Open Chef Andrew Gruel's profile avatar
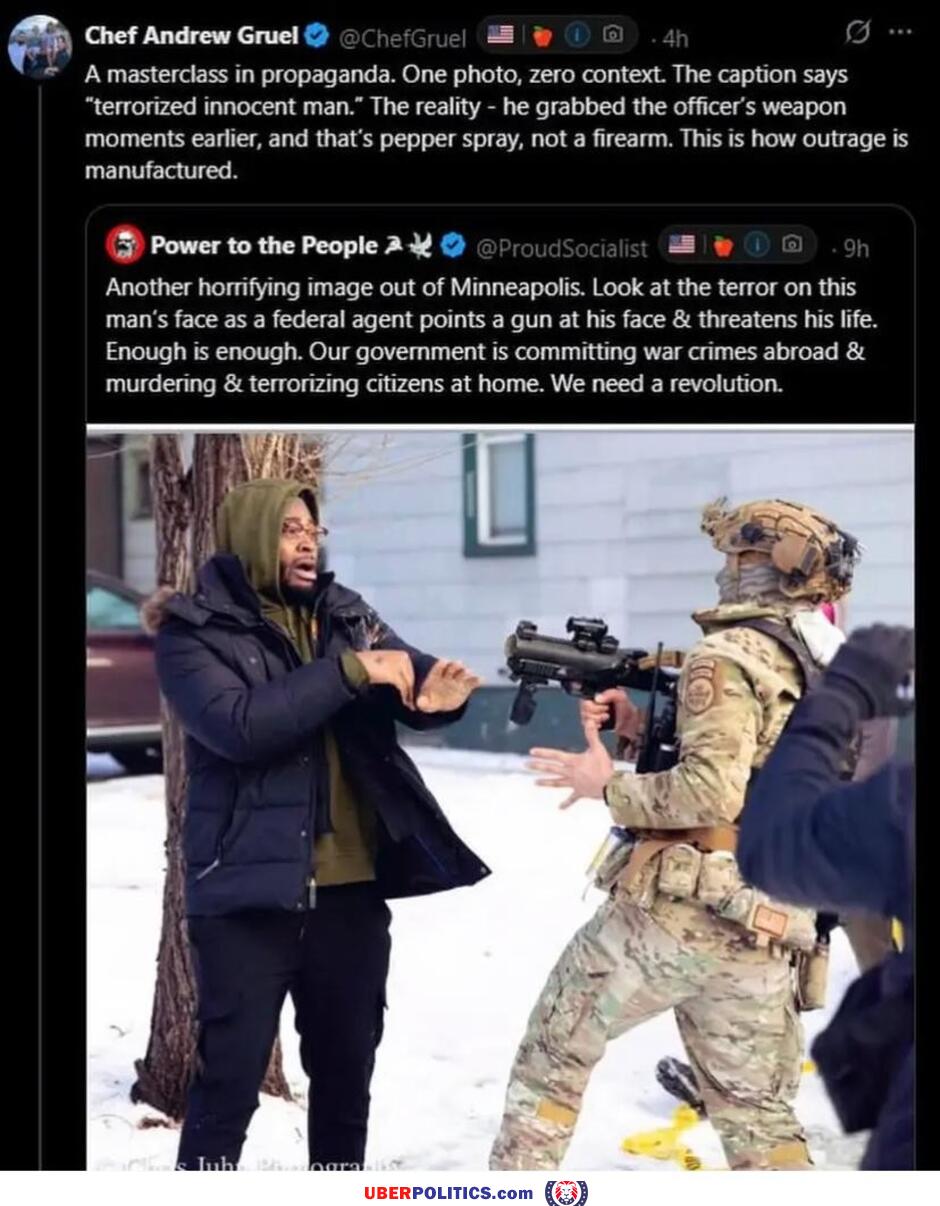 pos(40,47)
